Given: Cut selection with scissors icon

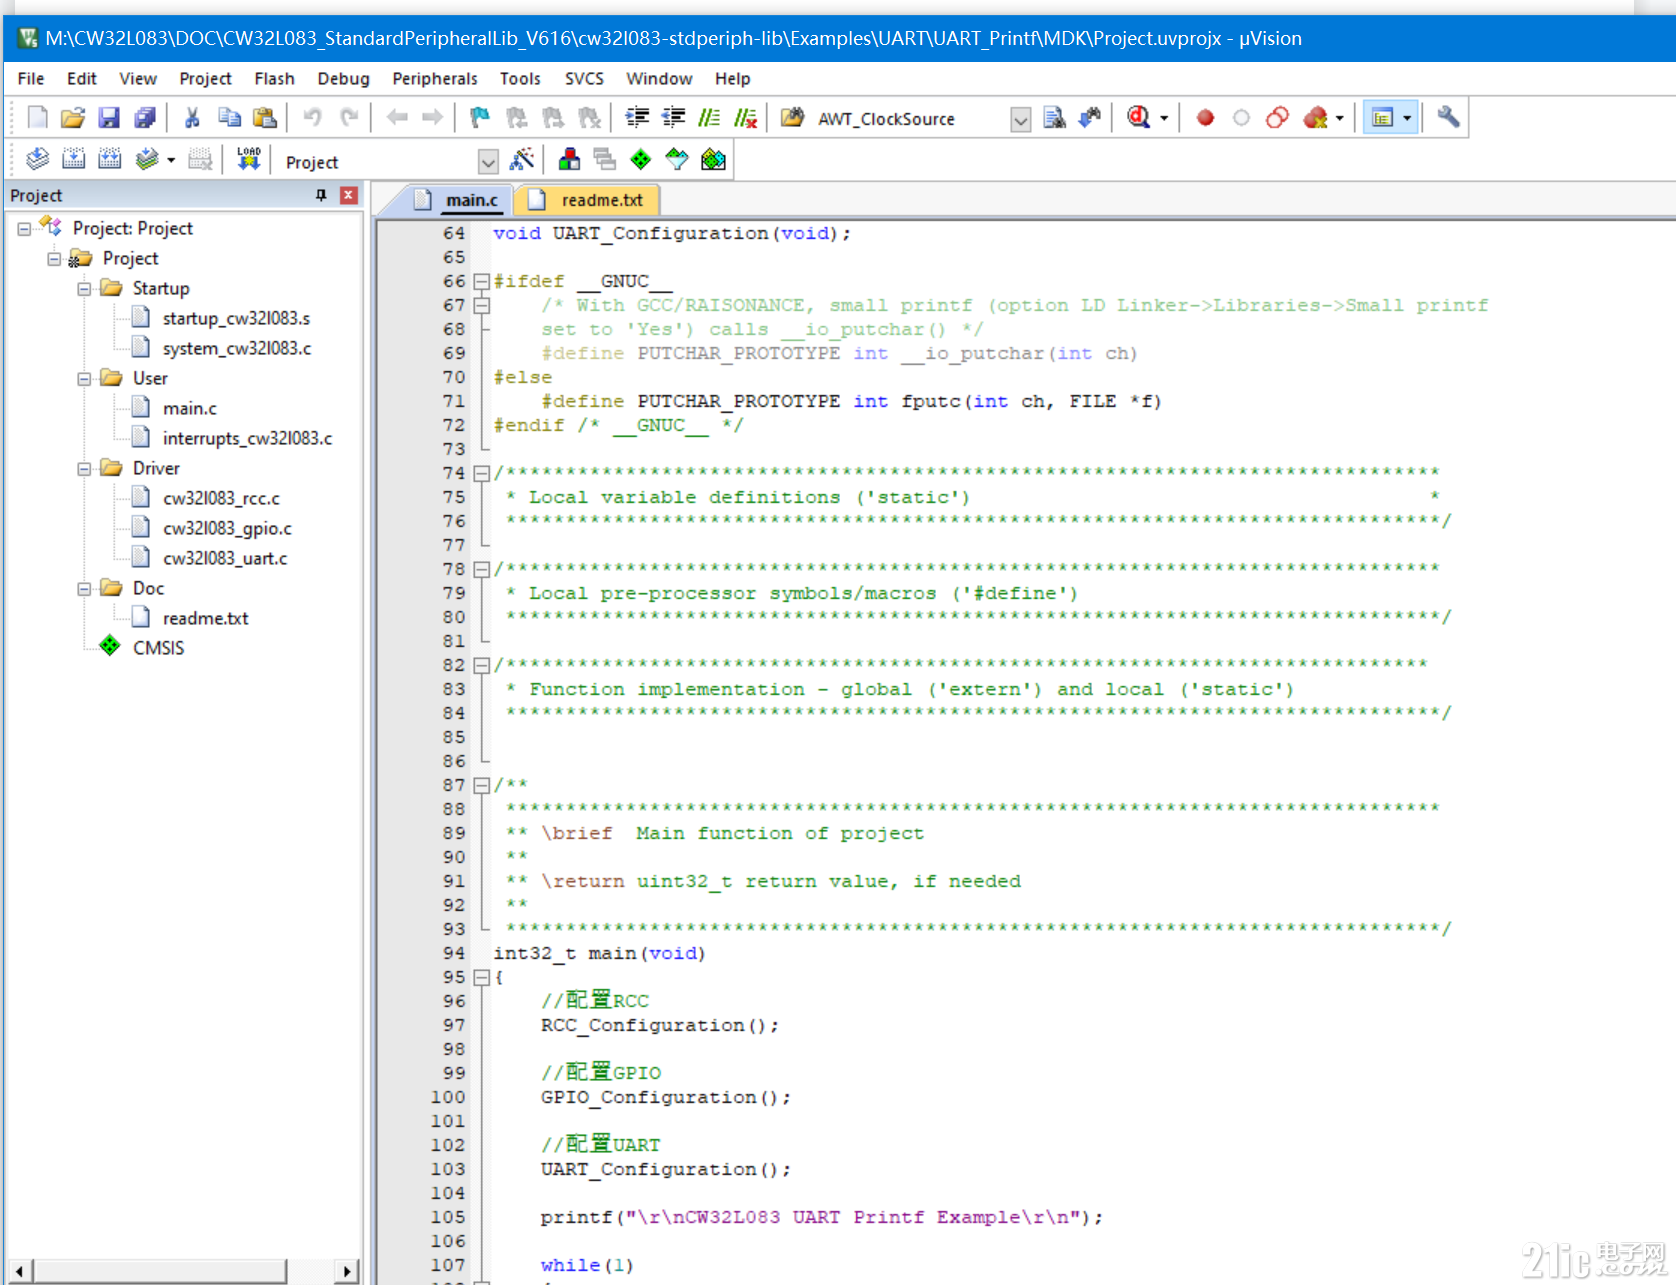Looking at the screenshot, I should [x=192, y=118].
